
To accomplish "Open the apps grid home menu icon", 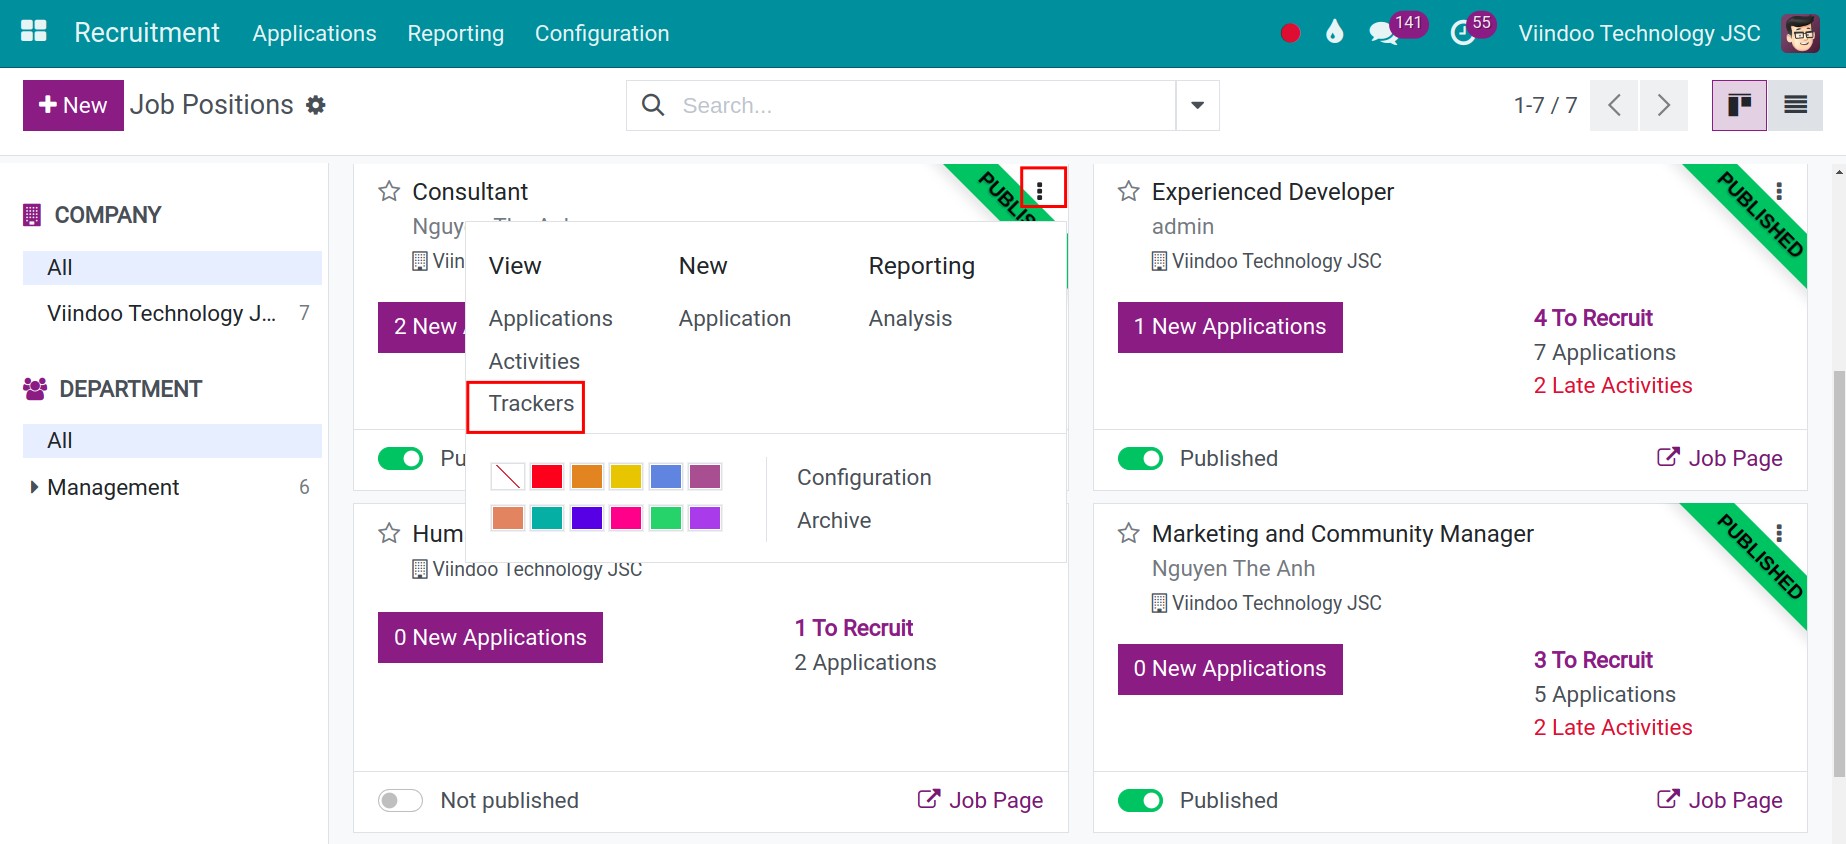I will [x=34, y=32].
